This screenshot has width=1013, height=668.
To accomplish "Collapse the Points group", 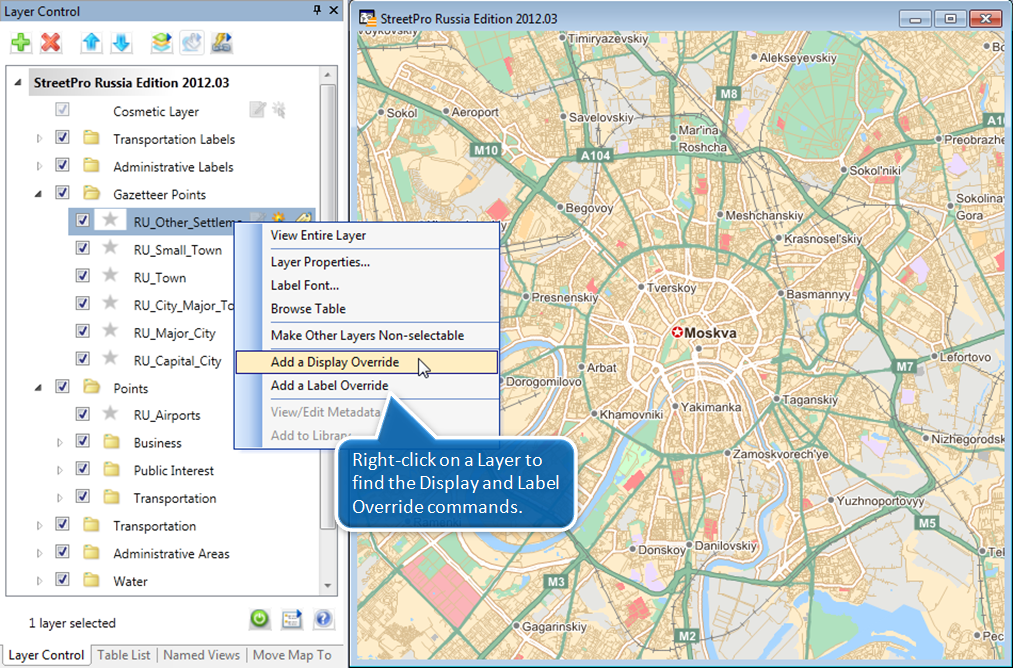I will tap(39, 388).
